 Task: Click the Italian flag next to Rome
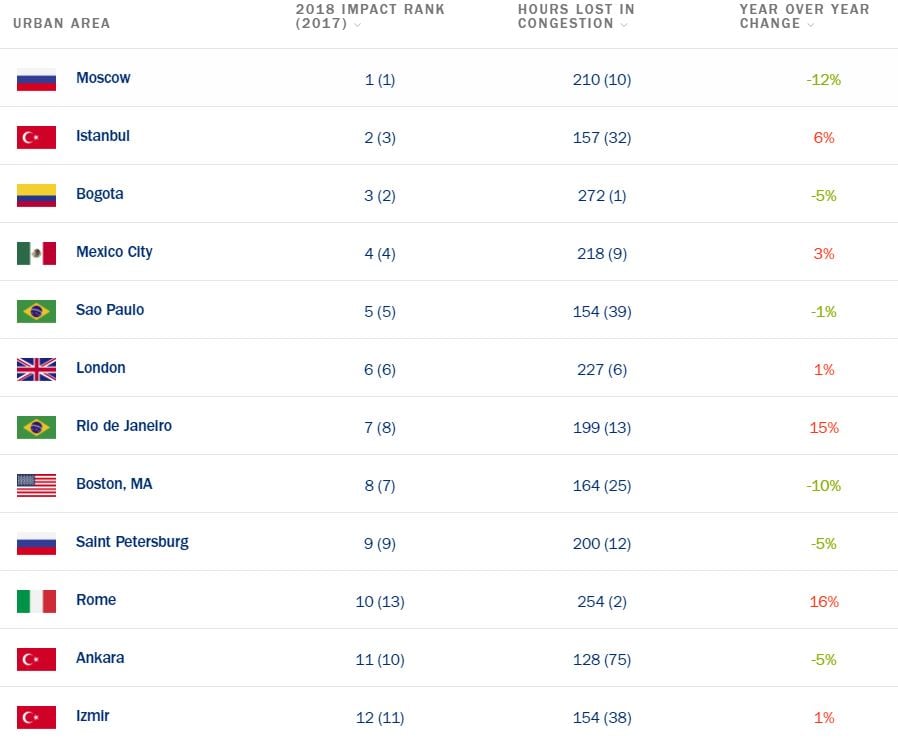coord(36,601)
